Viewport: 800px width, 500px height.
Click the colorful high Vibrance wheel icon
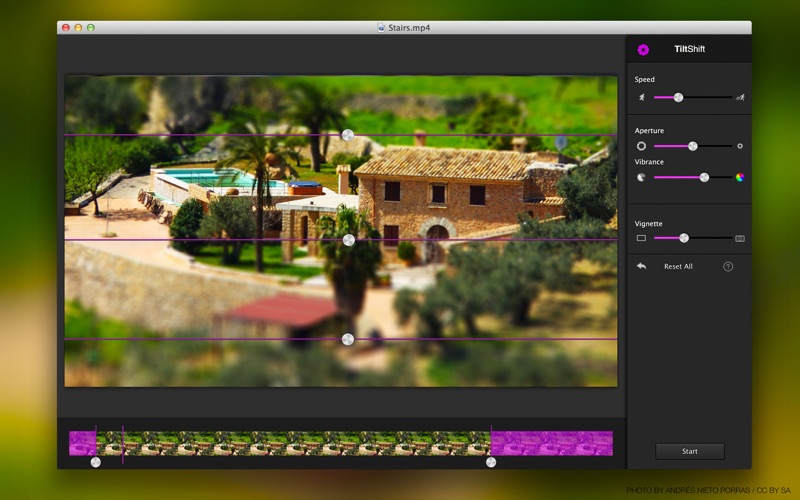[740, 177]
